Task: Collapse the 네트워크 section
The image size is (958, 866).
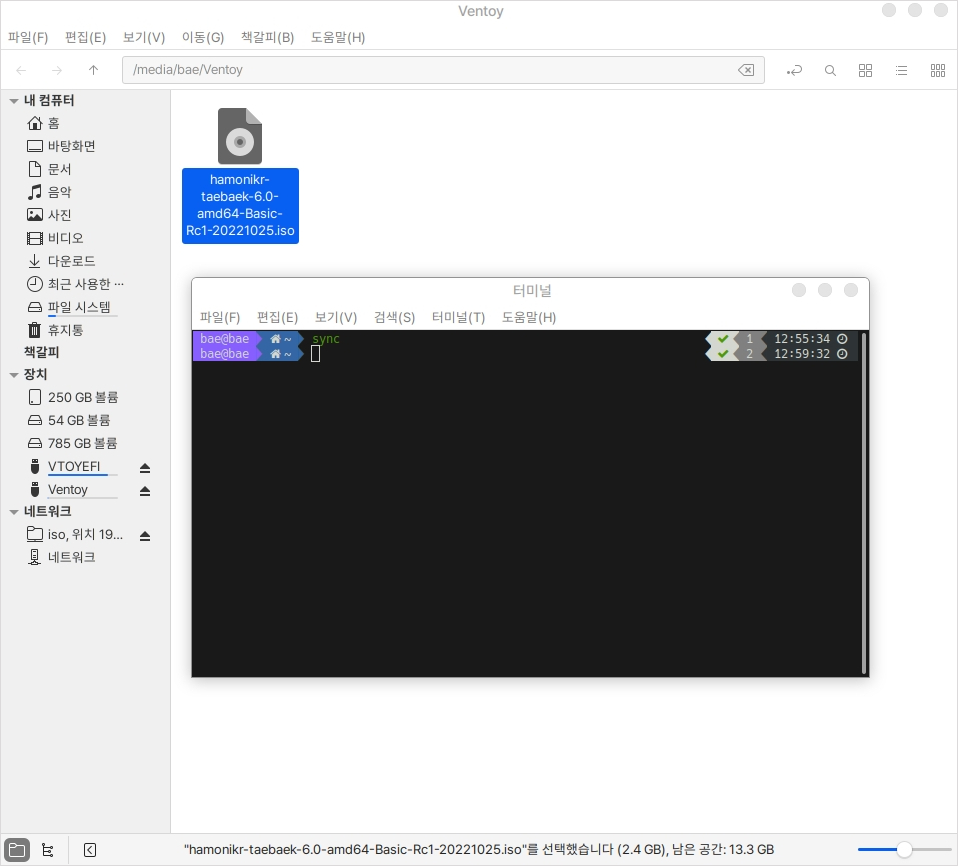Action: 14,512
